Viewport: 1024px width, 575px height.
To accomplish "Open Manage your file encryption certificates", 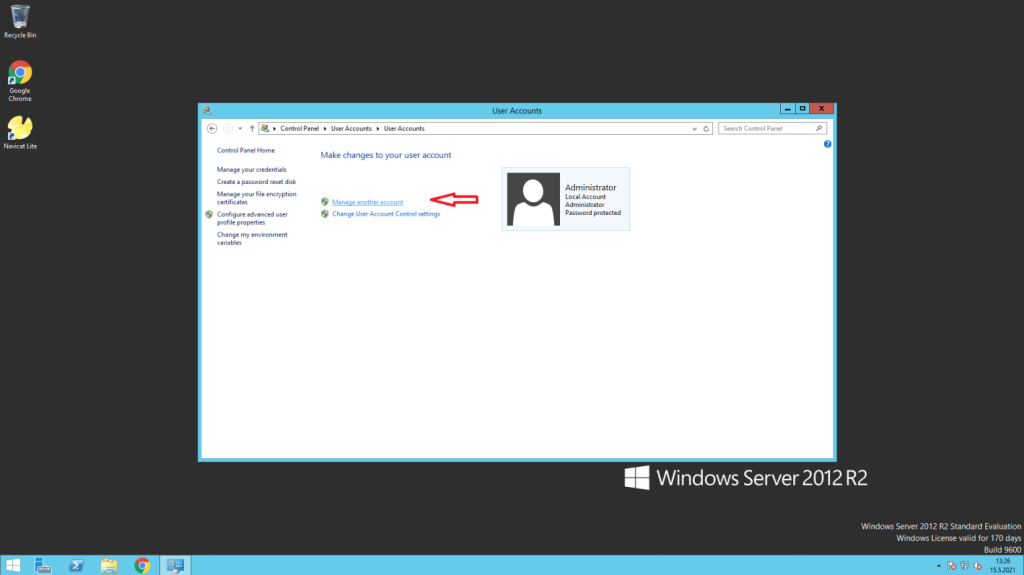I will (x=256, y=198).
